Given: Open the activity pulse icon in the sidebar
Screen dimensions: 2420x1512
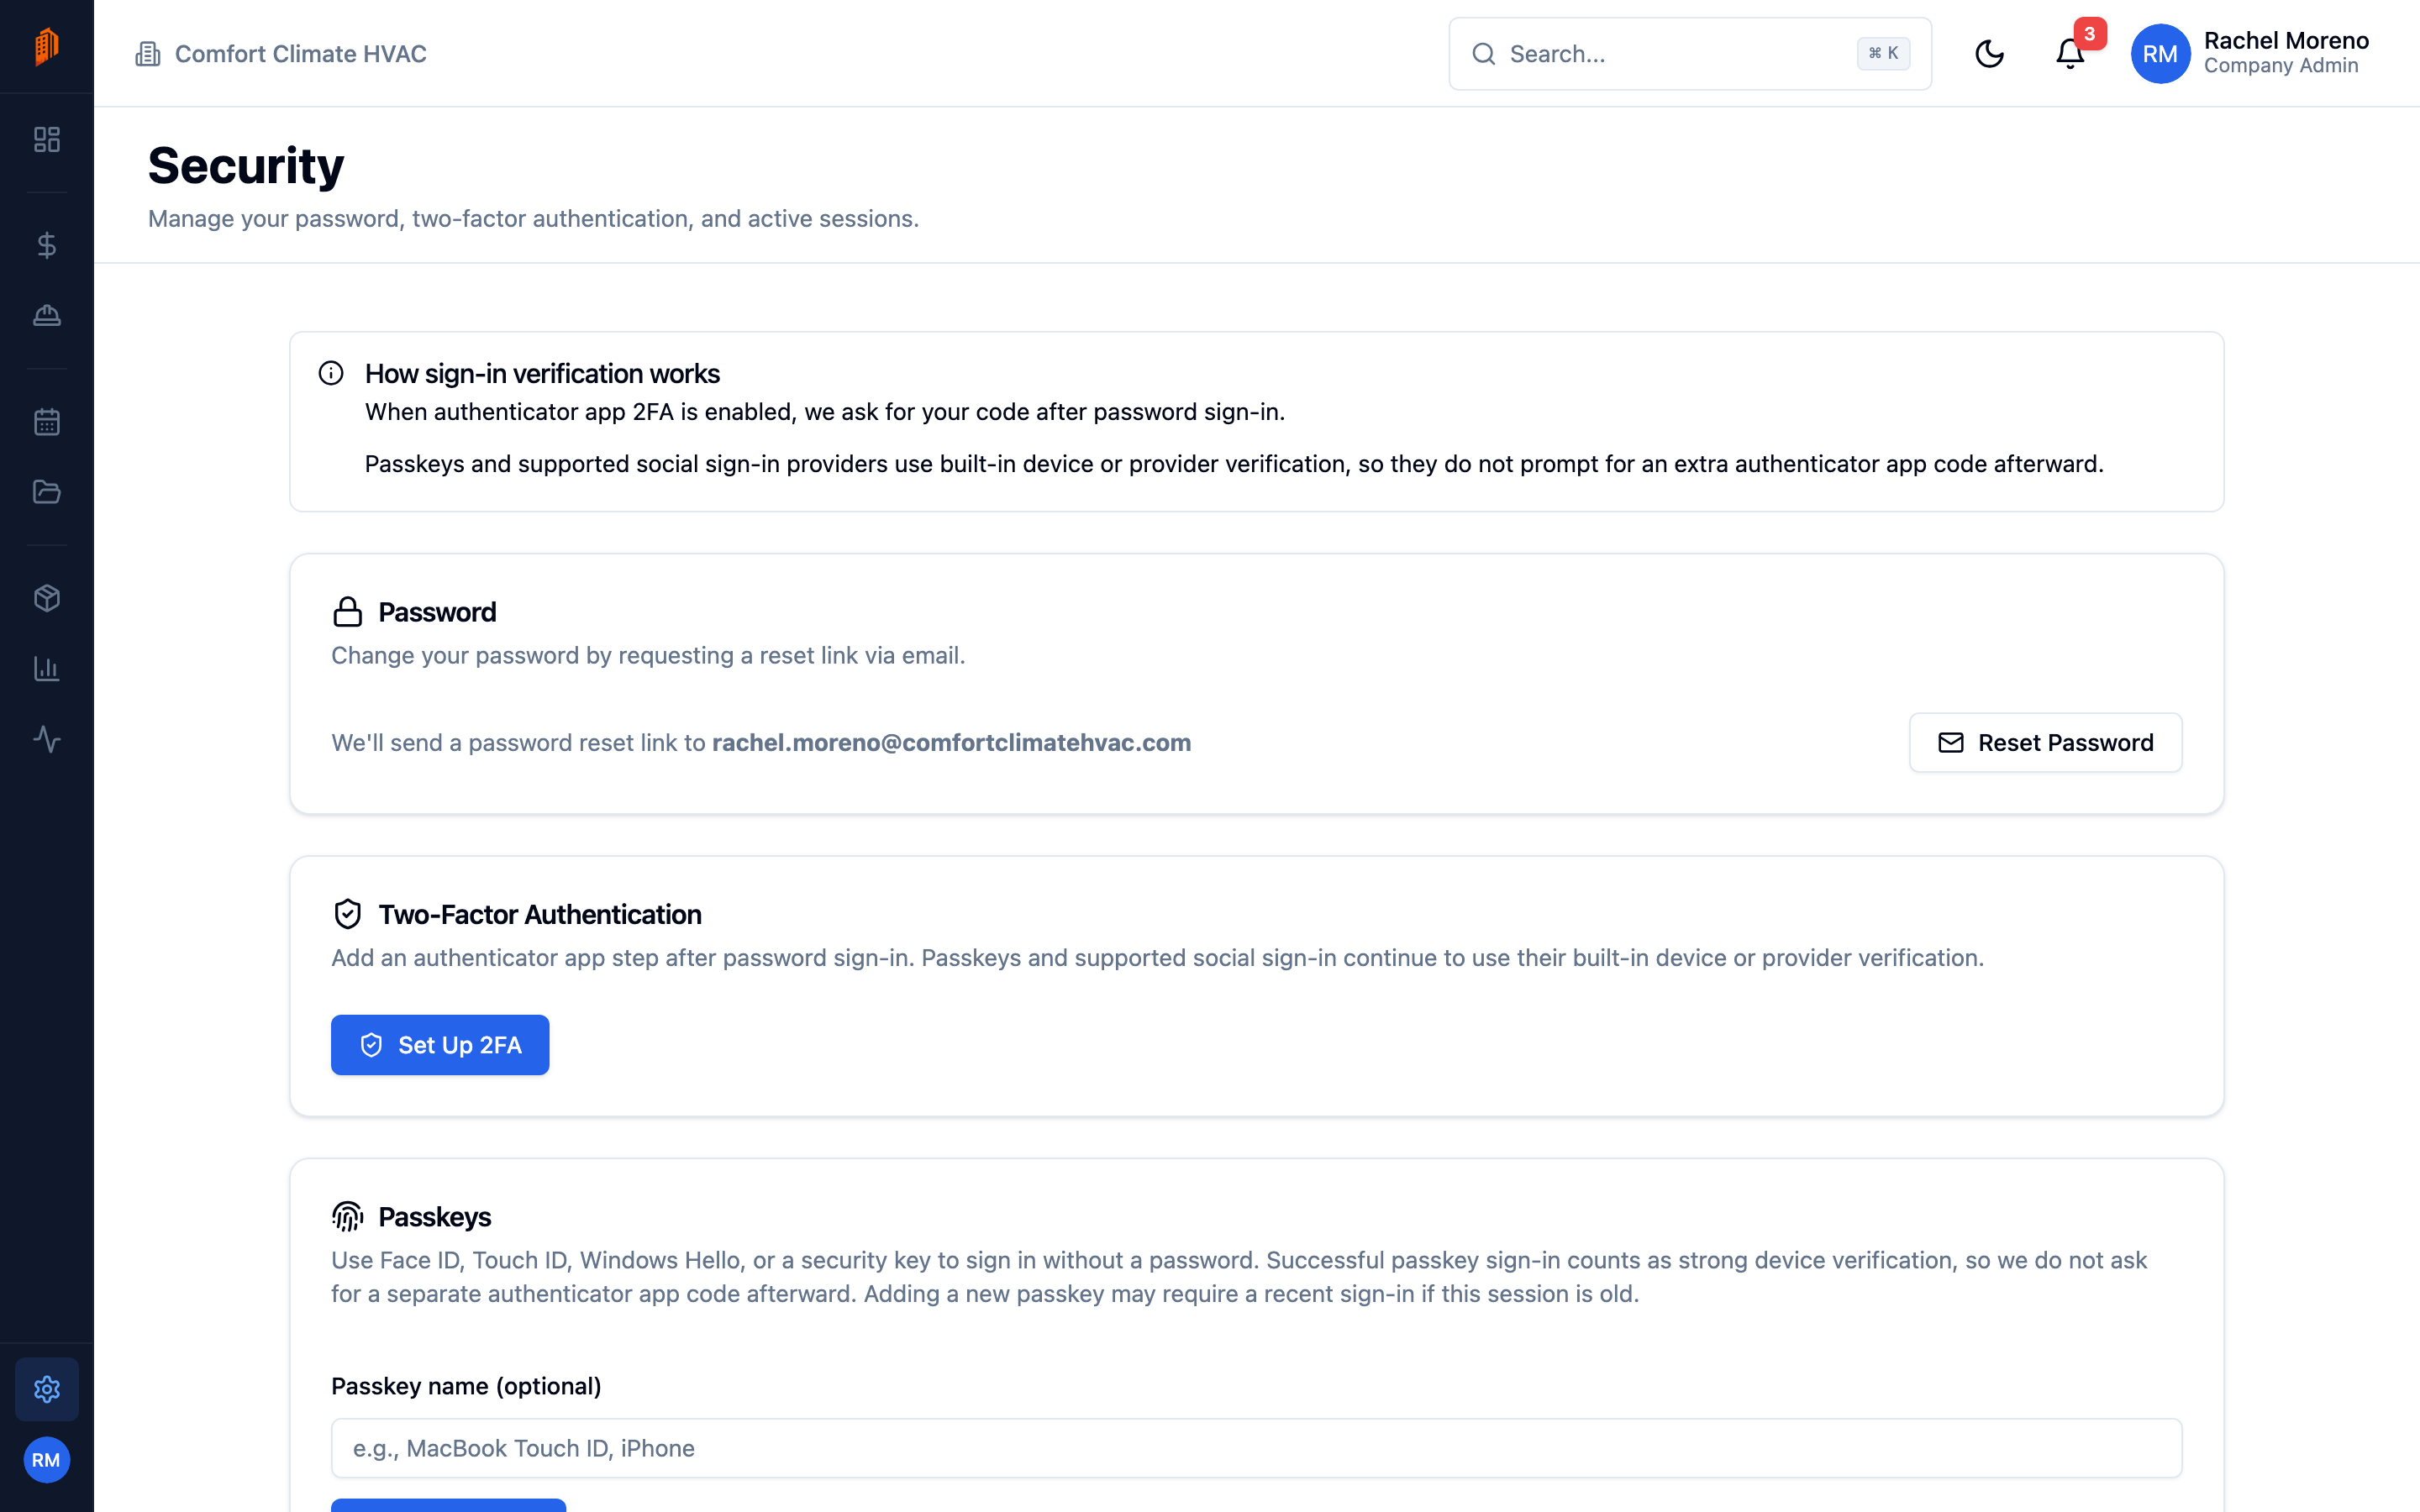Looking at the screenshot, I should (x=47, y=739).
